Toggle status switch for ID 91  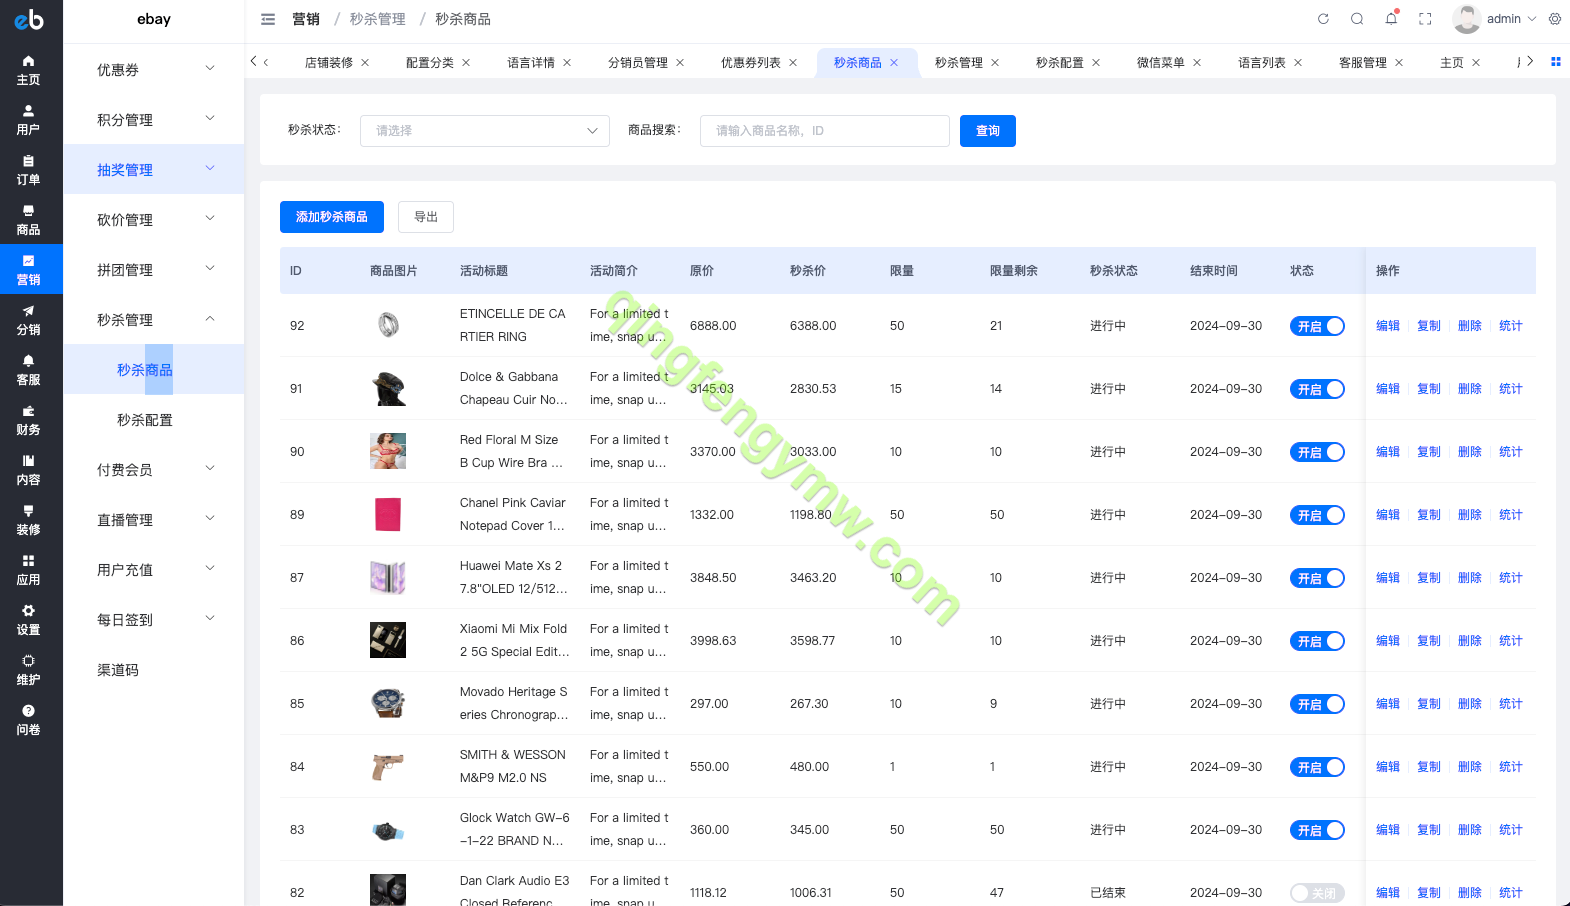click(1317, 389)
